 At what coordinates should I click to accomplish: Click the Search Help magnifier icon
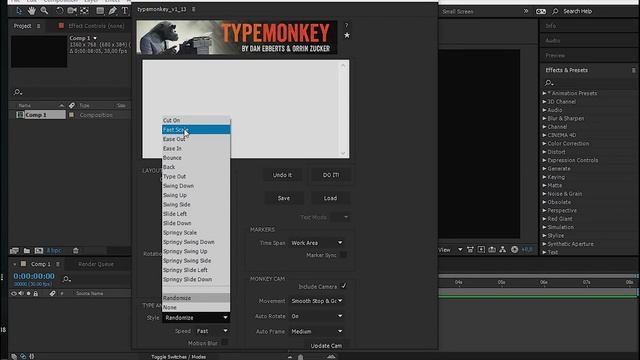click(555, 11)
